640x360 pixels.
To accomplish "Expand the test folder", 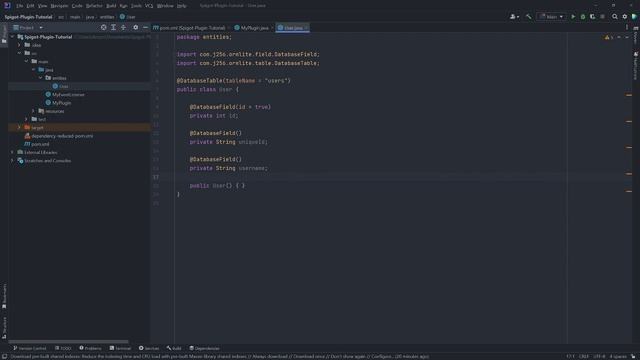I will coord(27,119).
